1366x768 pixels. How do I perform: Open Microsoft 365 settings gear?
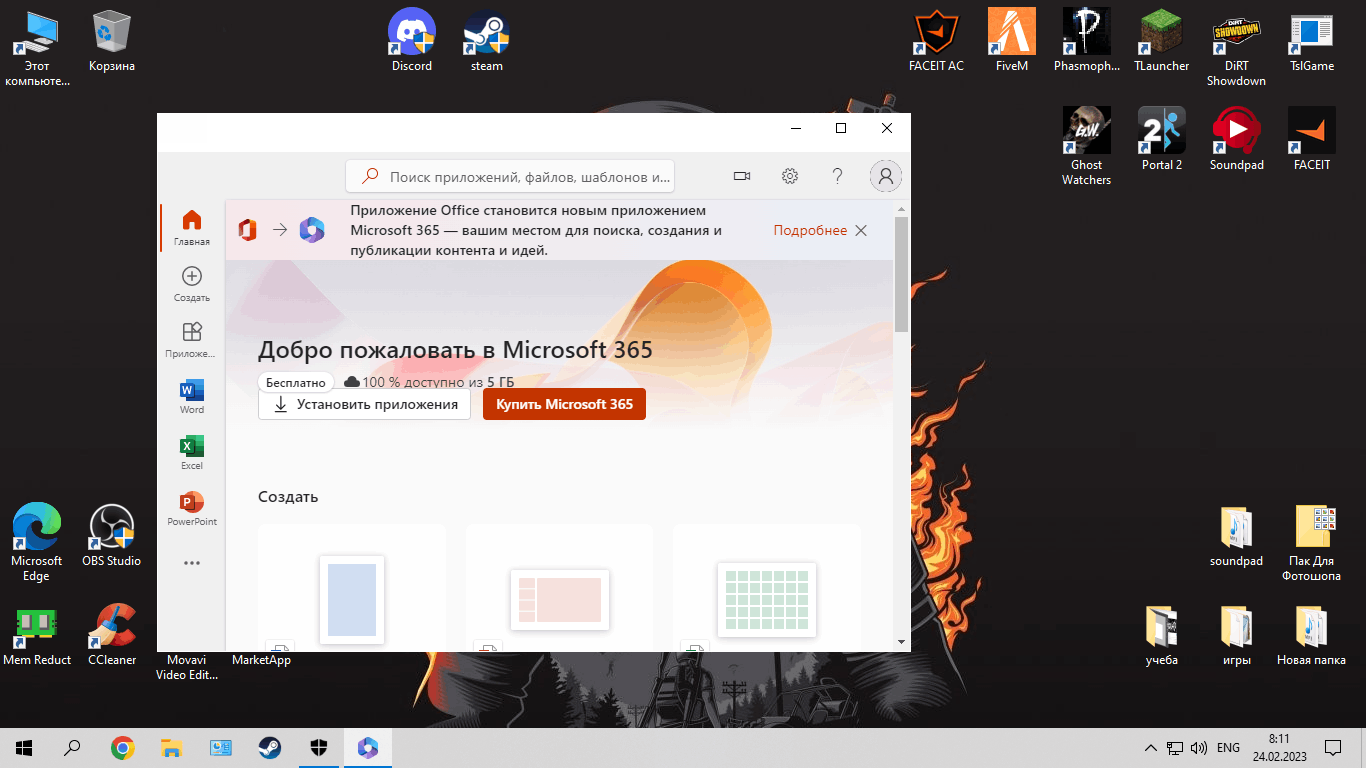(x=790, y=176)
